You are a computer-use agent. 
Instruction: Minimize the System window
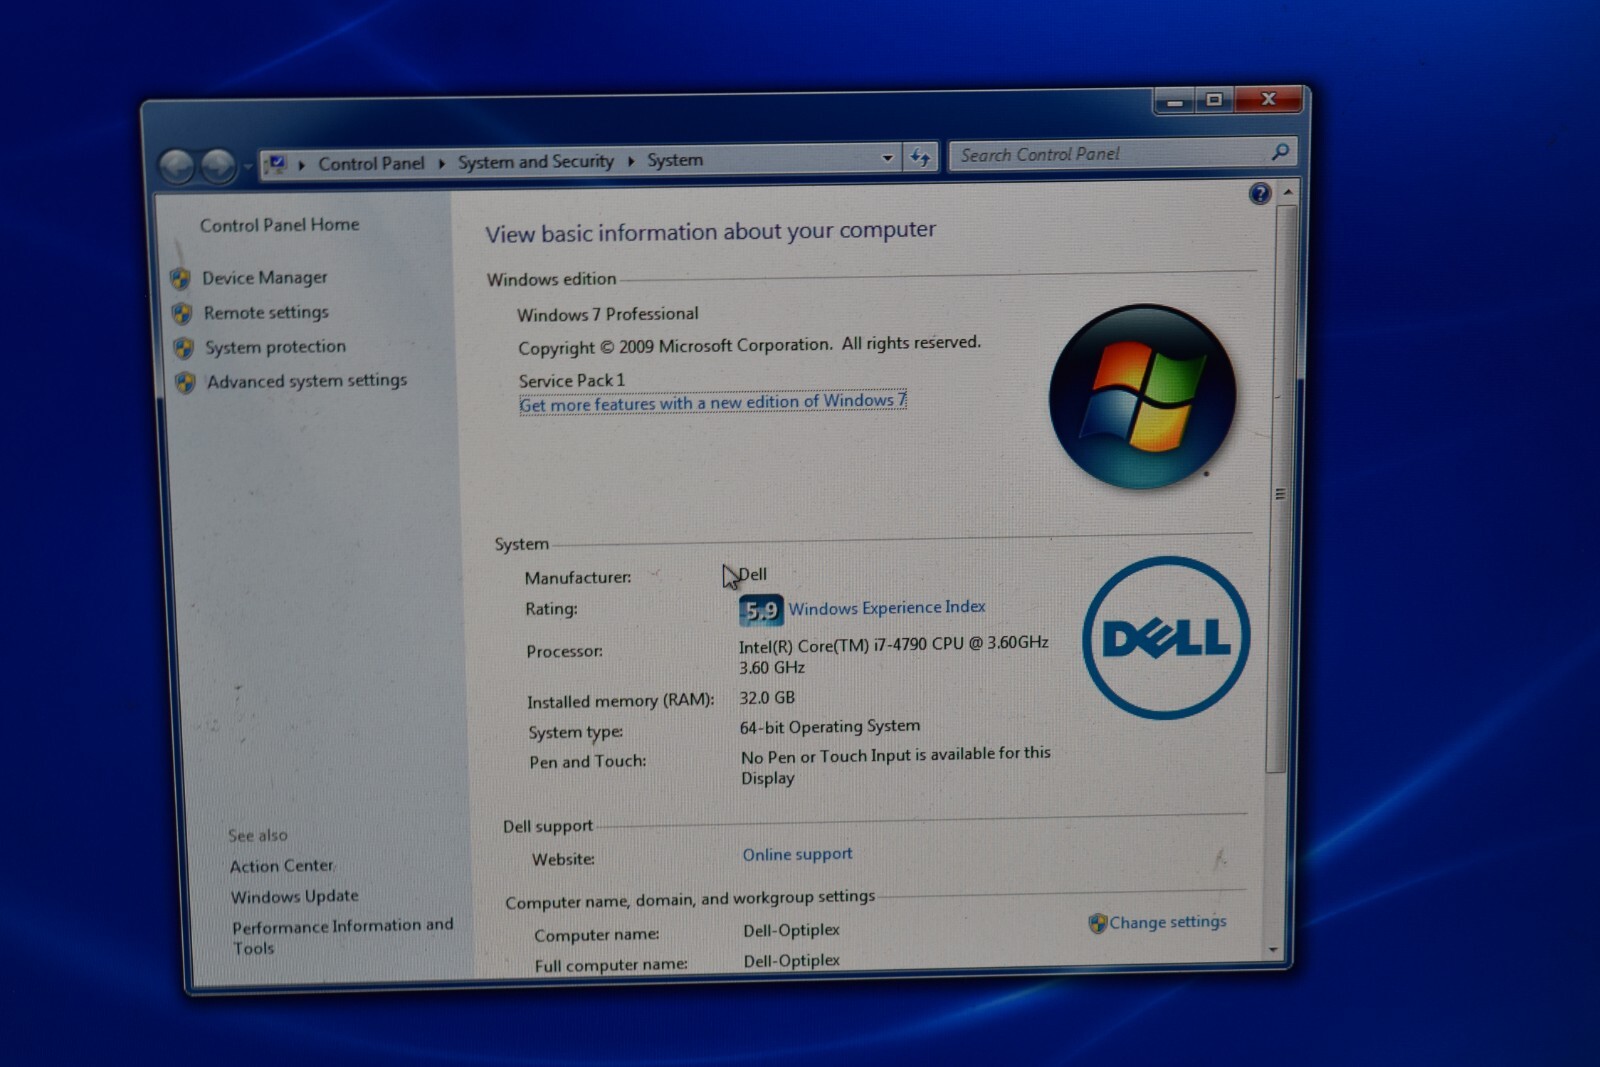coord(1175,101)
